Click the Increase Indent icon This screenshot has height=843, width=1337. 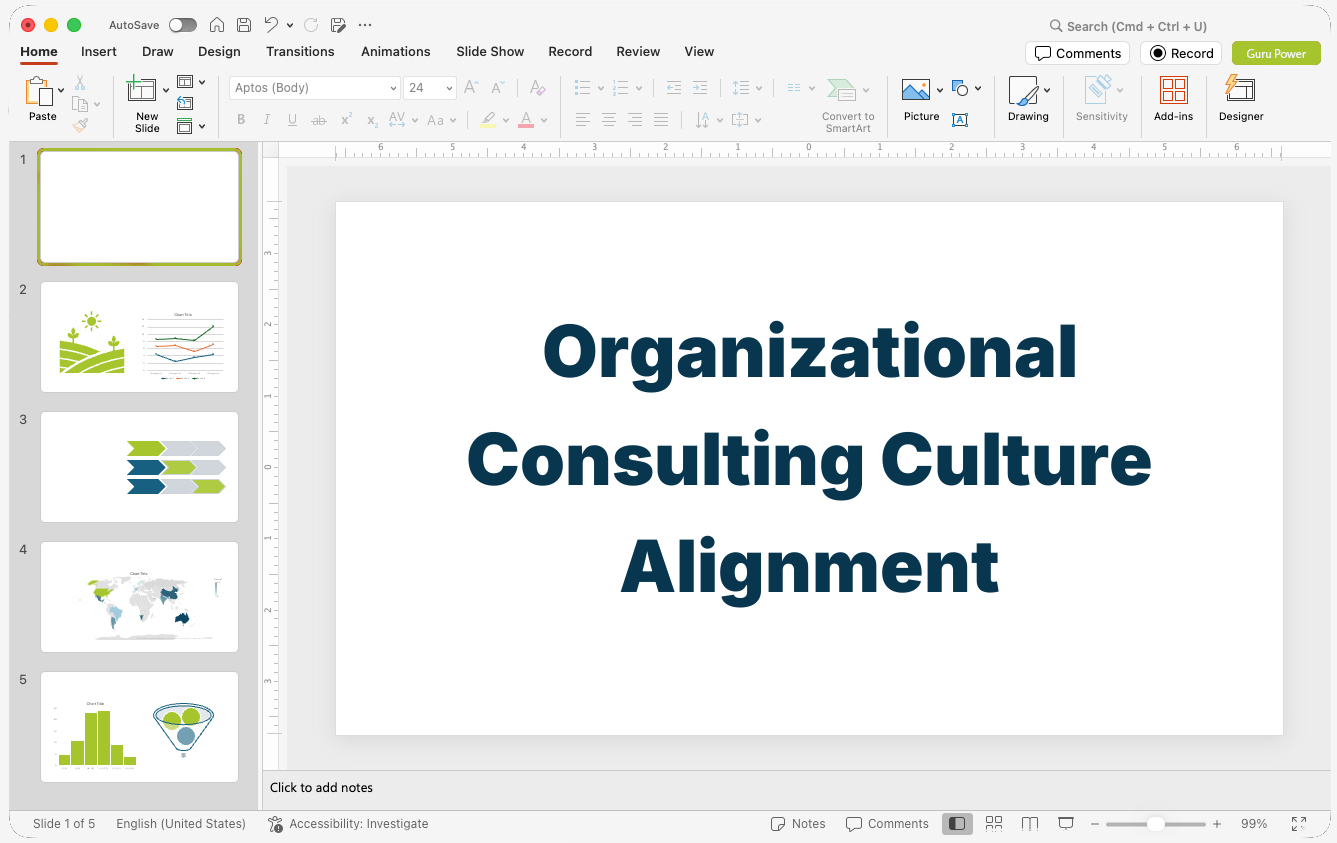pos(700,88)
